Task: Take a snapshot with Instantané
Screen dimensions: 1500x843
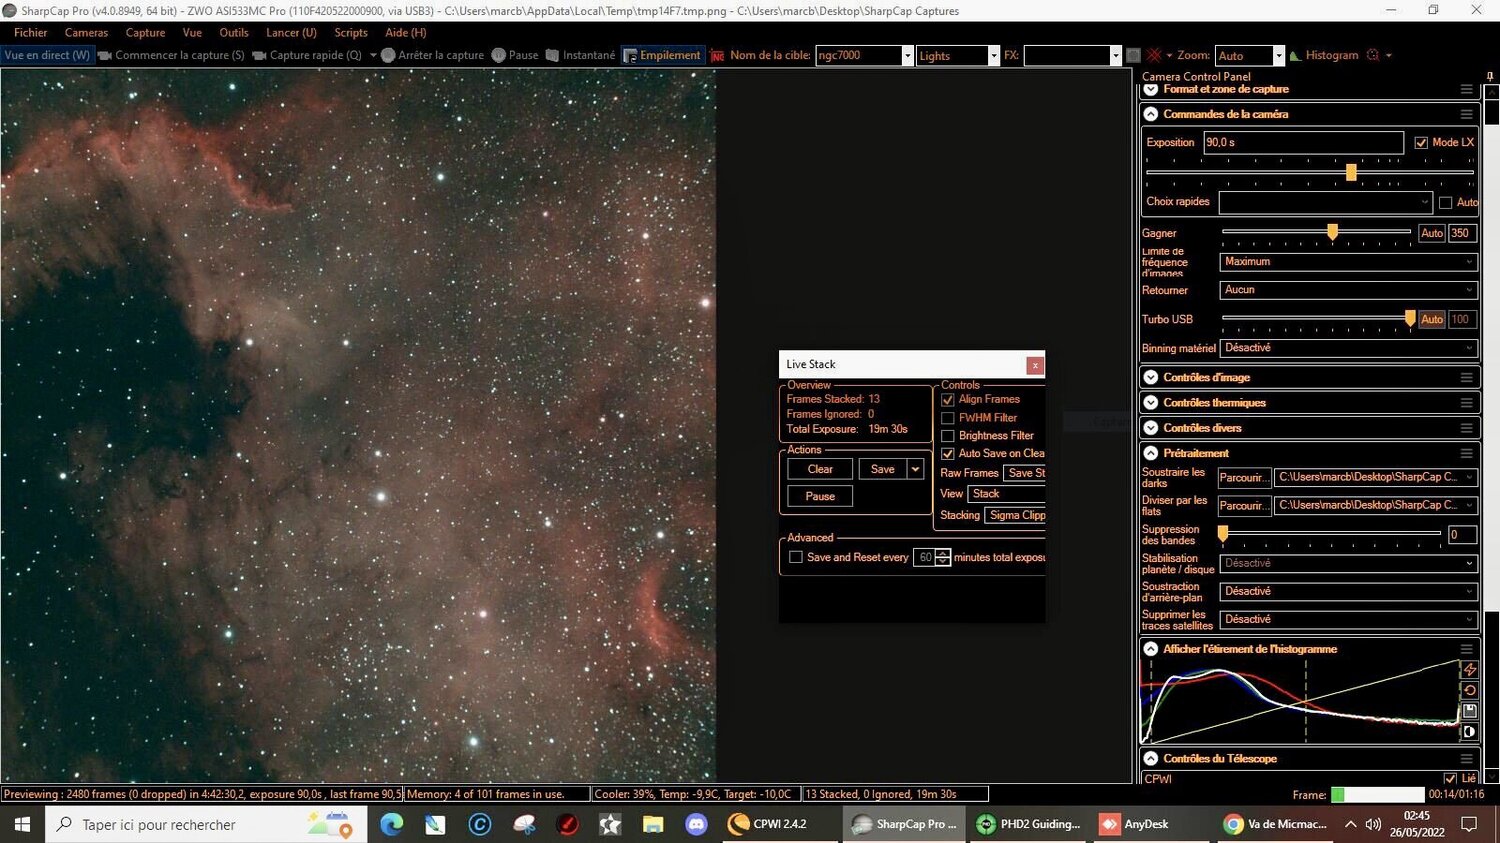Action: tap(580, 55)
